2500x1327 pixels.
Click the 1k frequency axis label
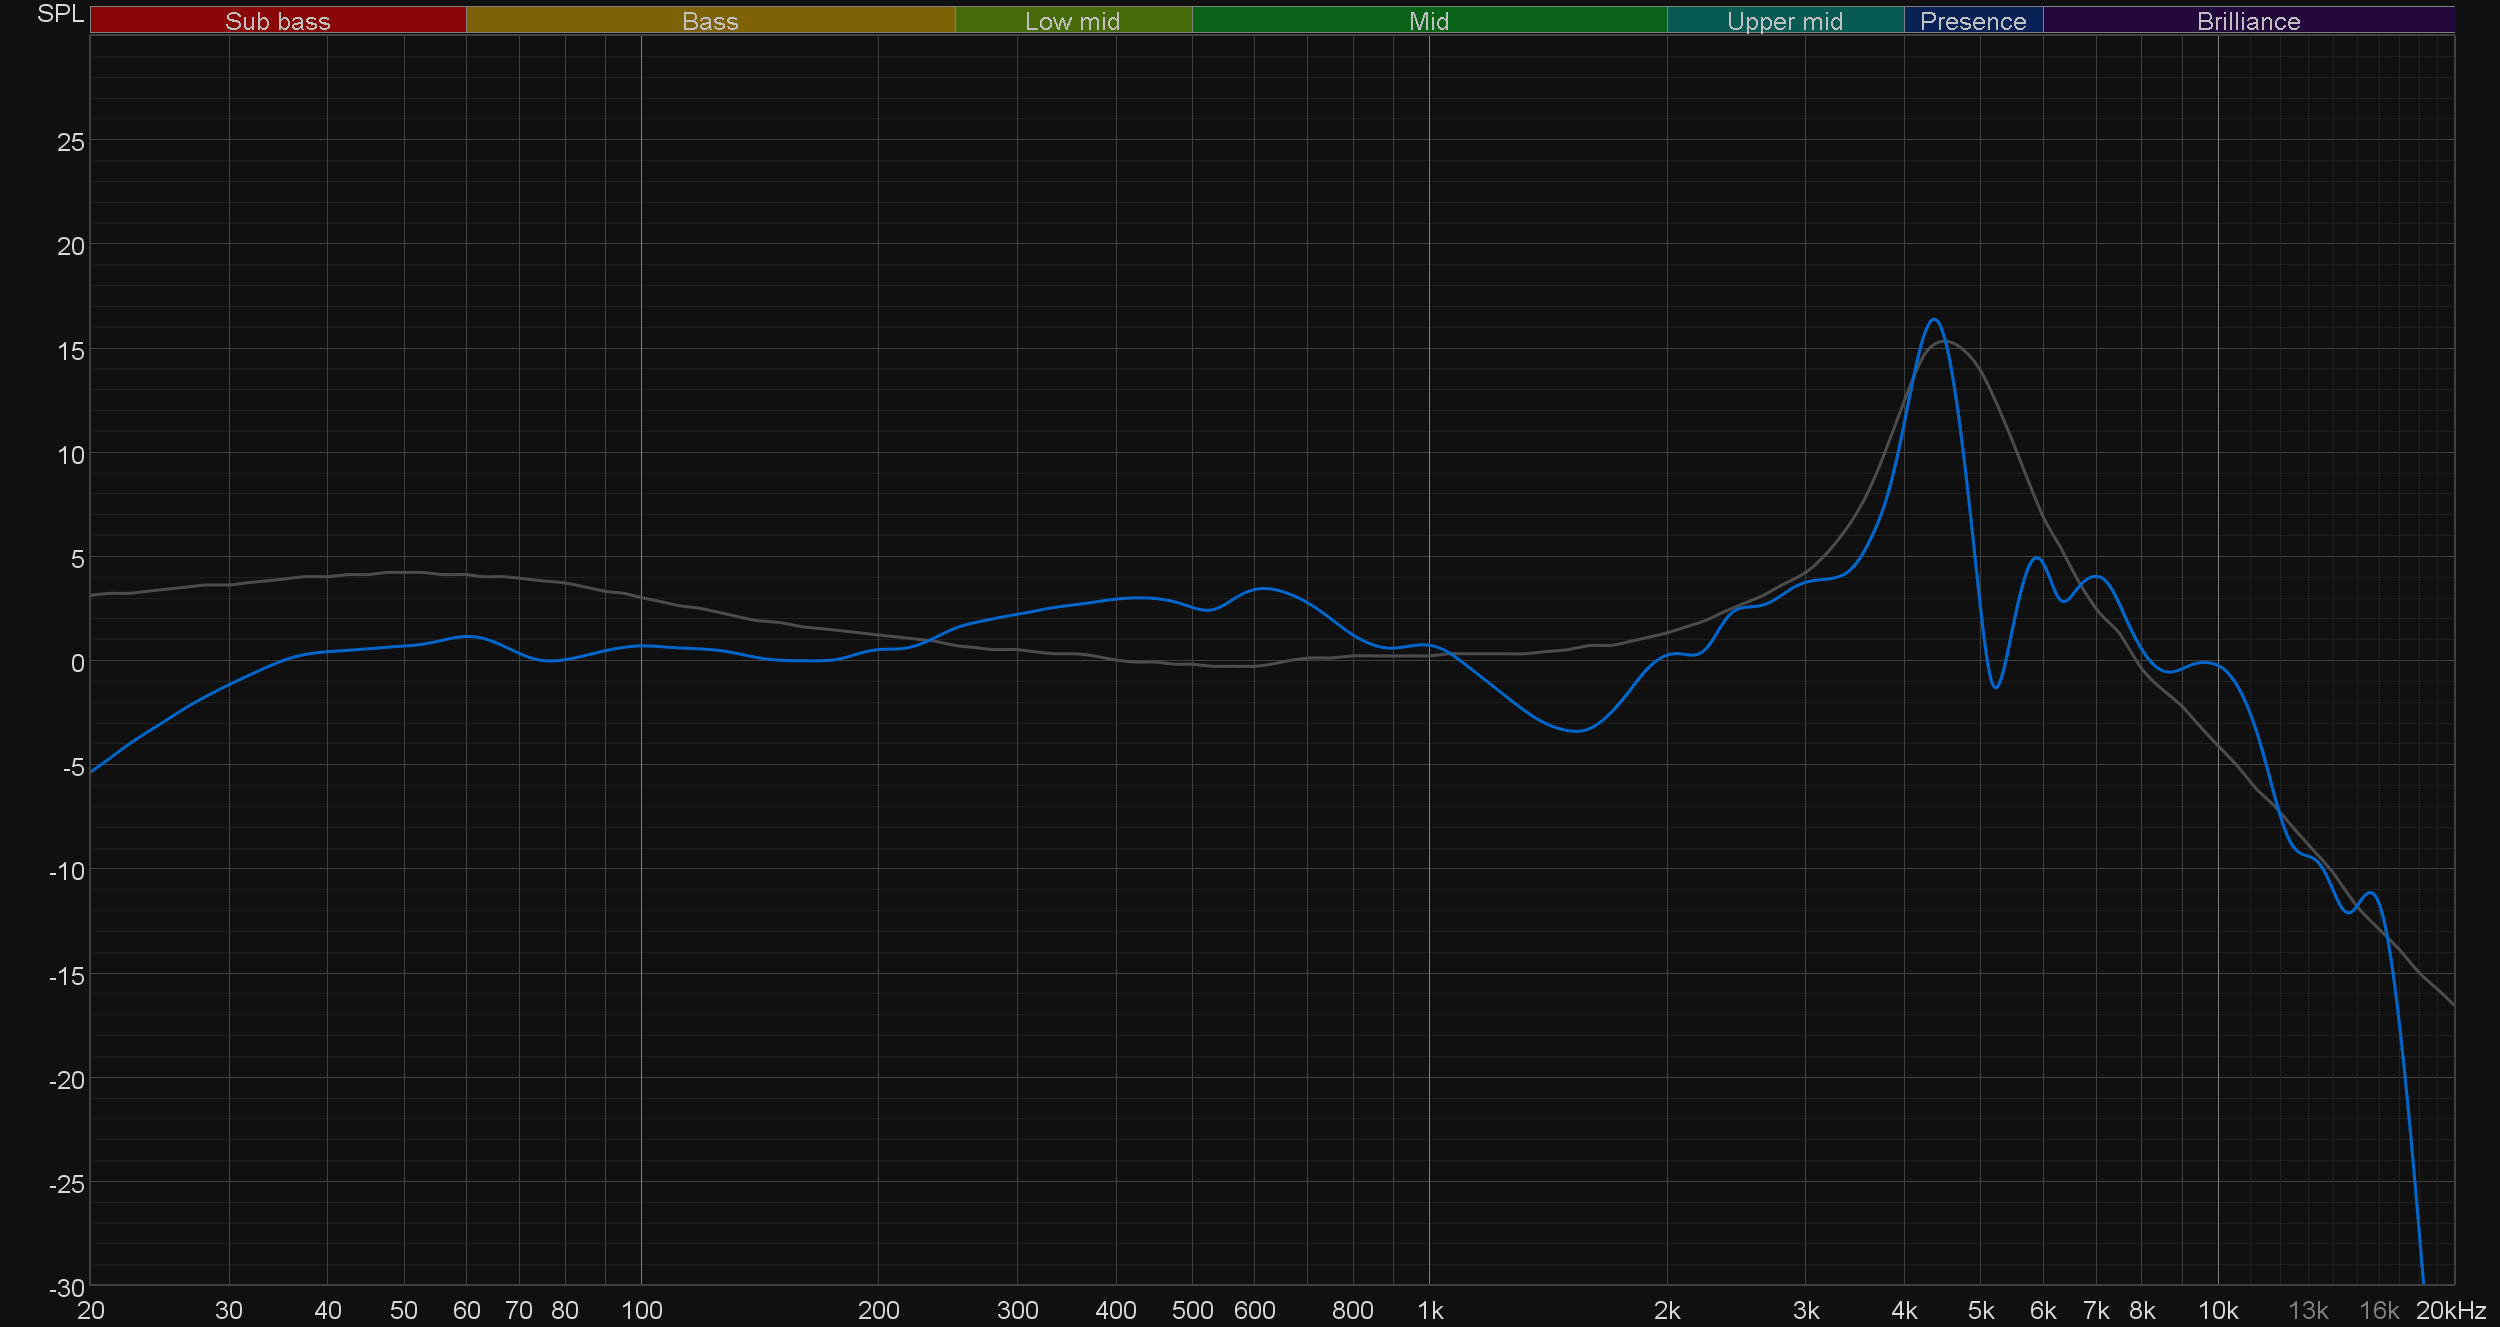point(1430,1310)
